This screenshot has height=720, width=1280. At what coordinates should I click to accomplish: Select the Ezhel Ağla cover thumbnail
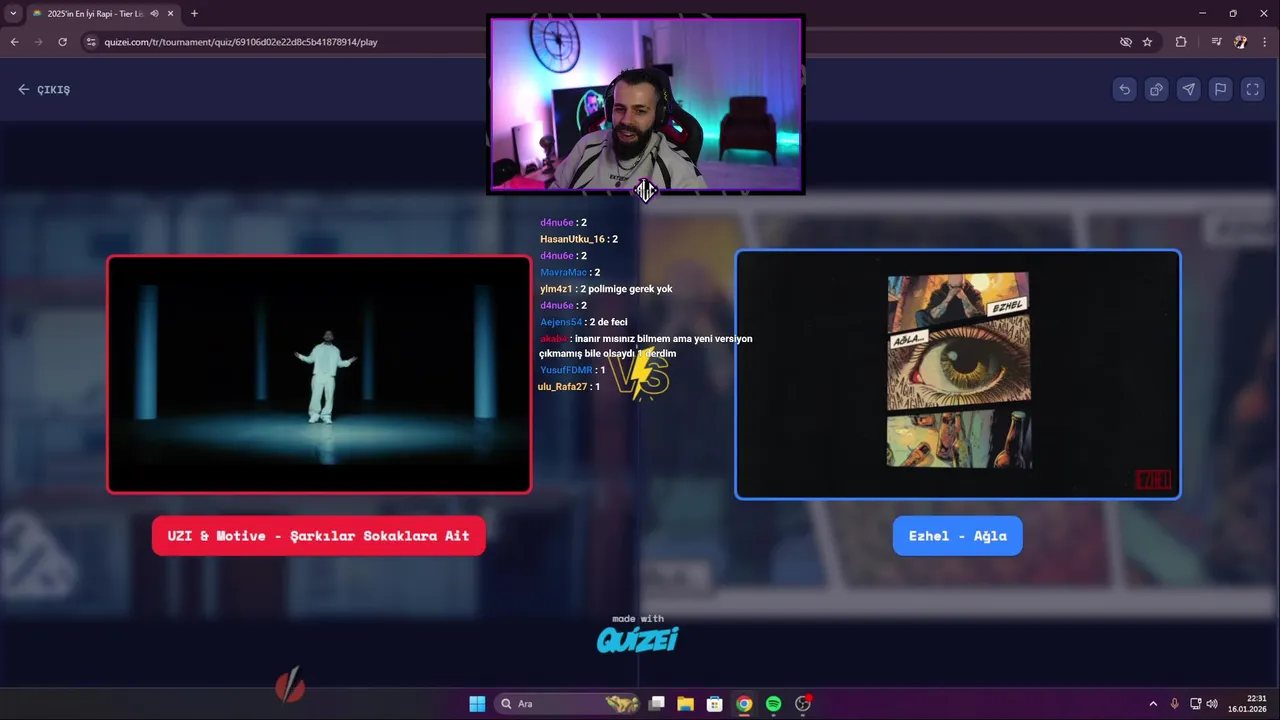coord(957,374)
